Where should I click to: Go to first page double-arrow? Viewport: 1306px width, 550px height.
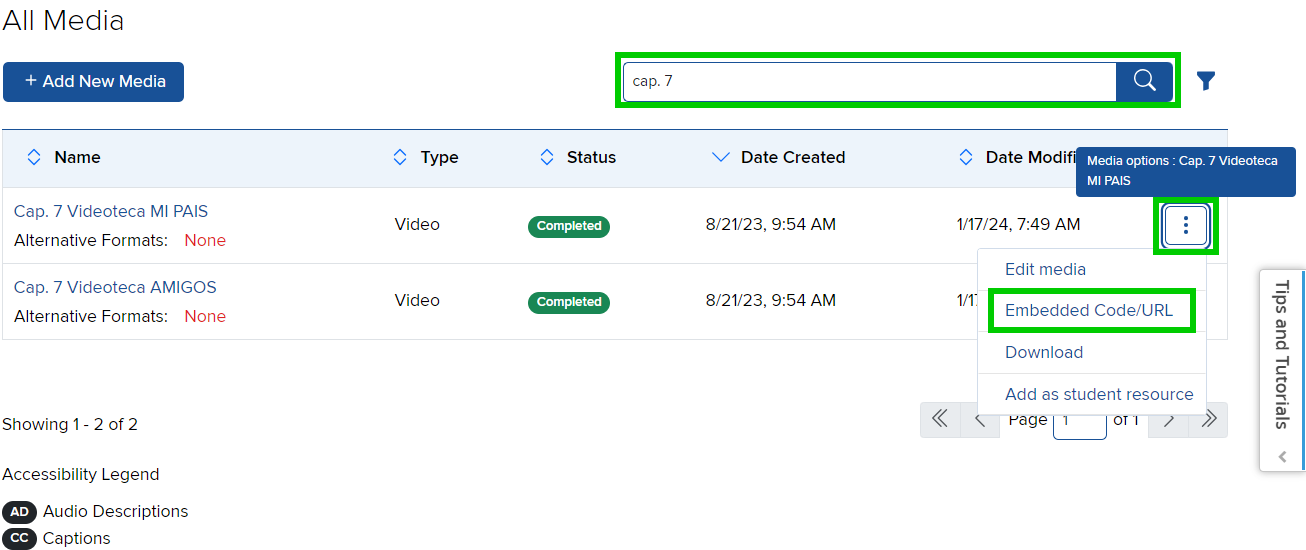point(939,420)
